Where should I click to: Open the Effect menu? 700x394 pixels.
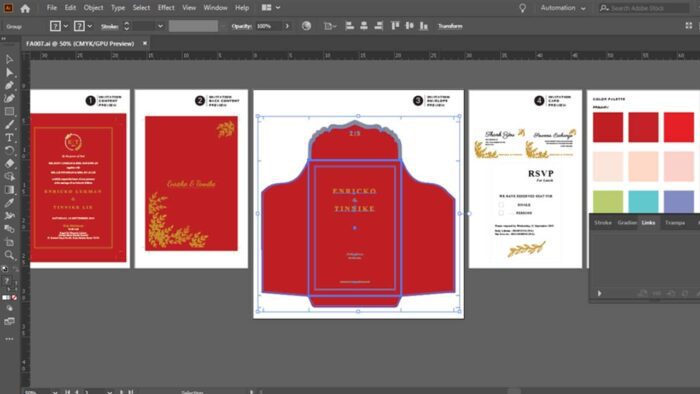[x=166, y=8]
